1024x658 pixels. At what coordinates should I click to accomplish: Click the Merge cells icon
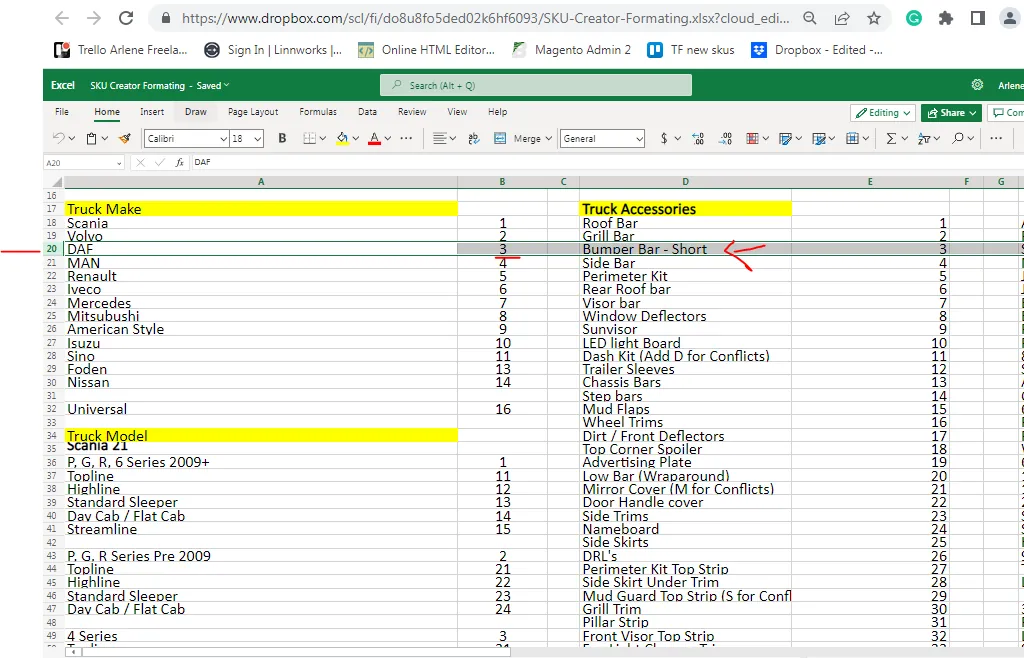pos(500,138)
